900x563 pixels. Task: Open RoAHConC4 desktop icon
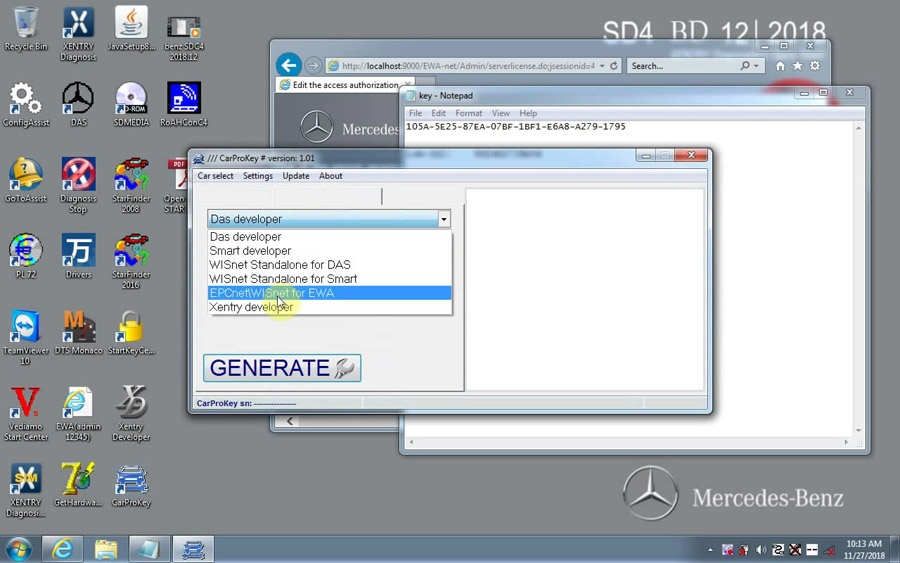[x=184, y=104]
